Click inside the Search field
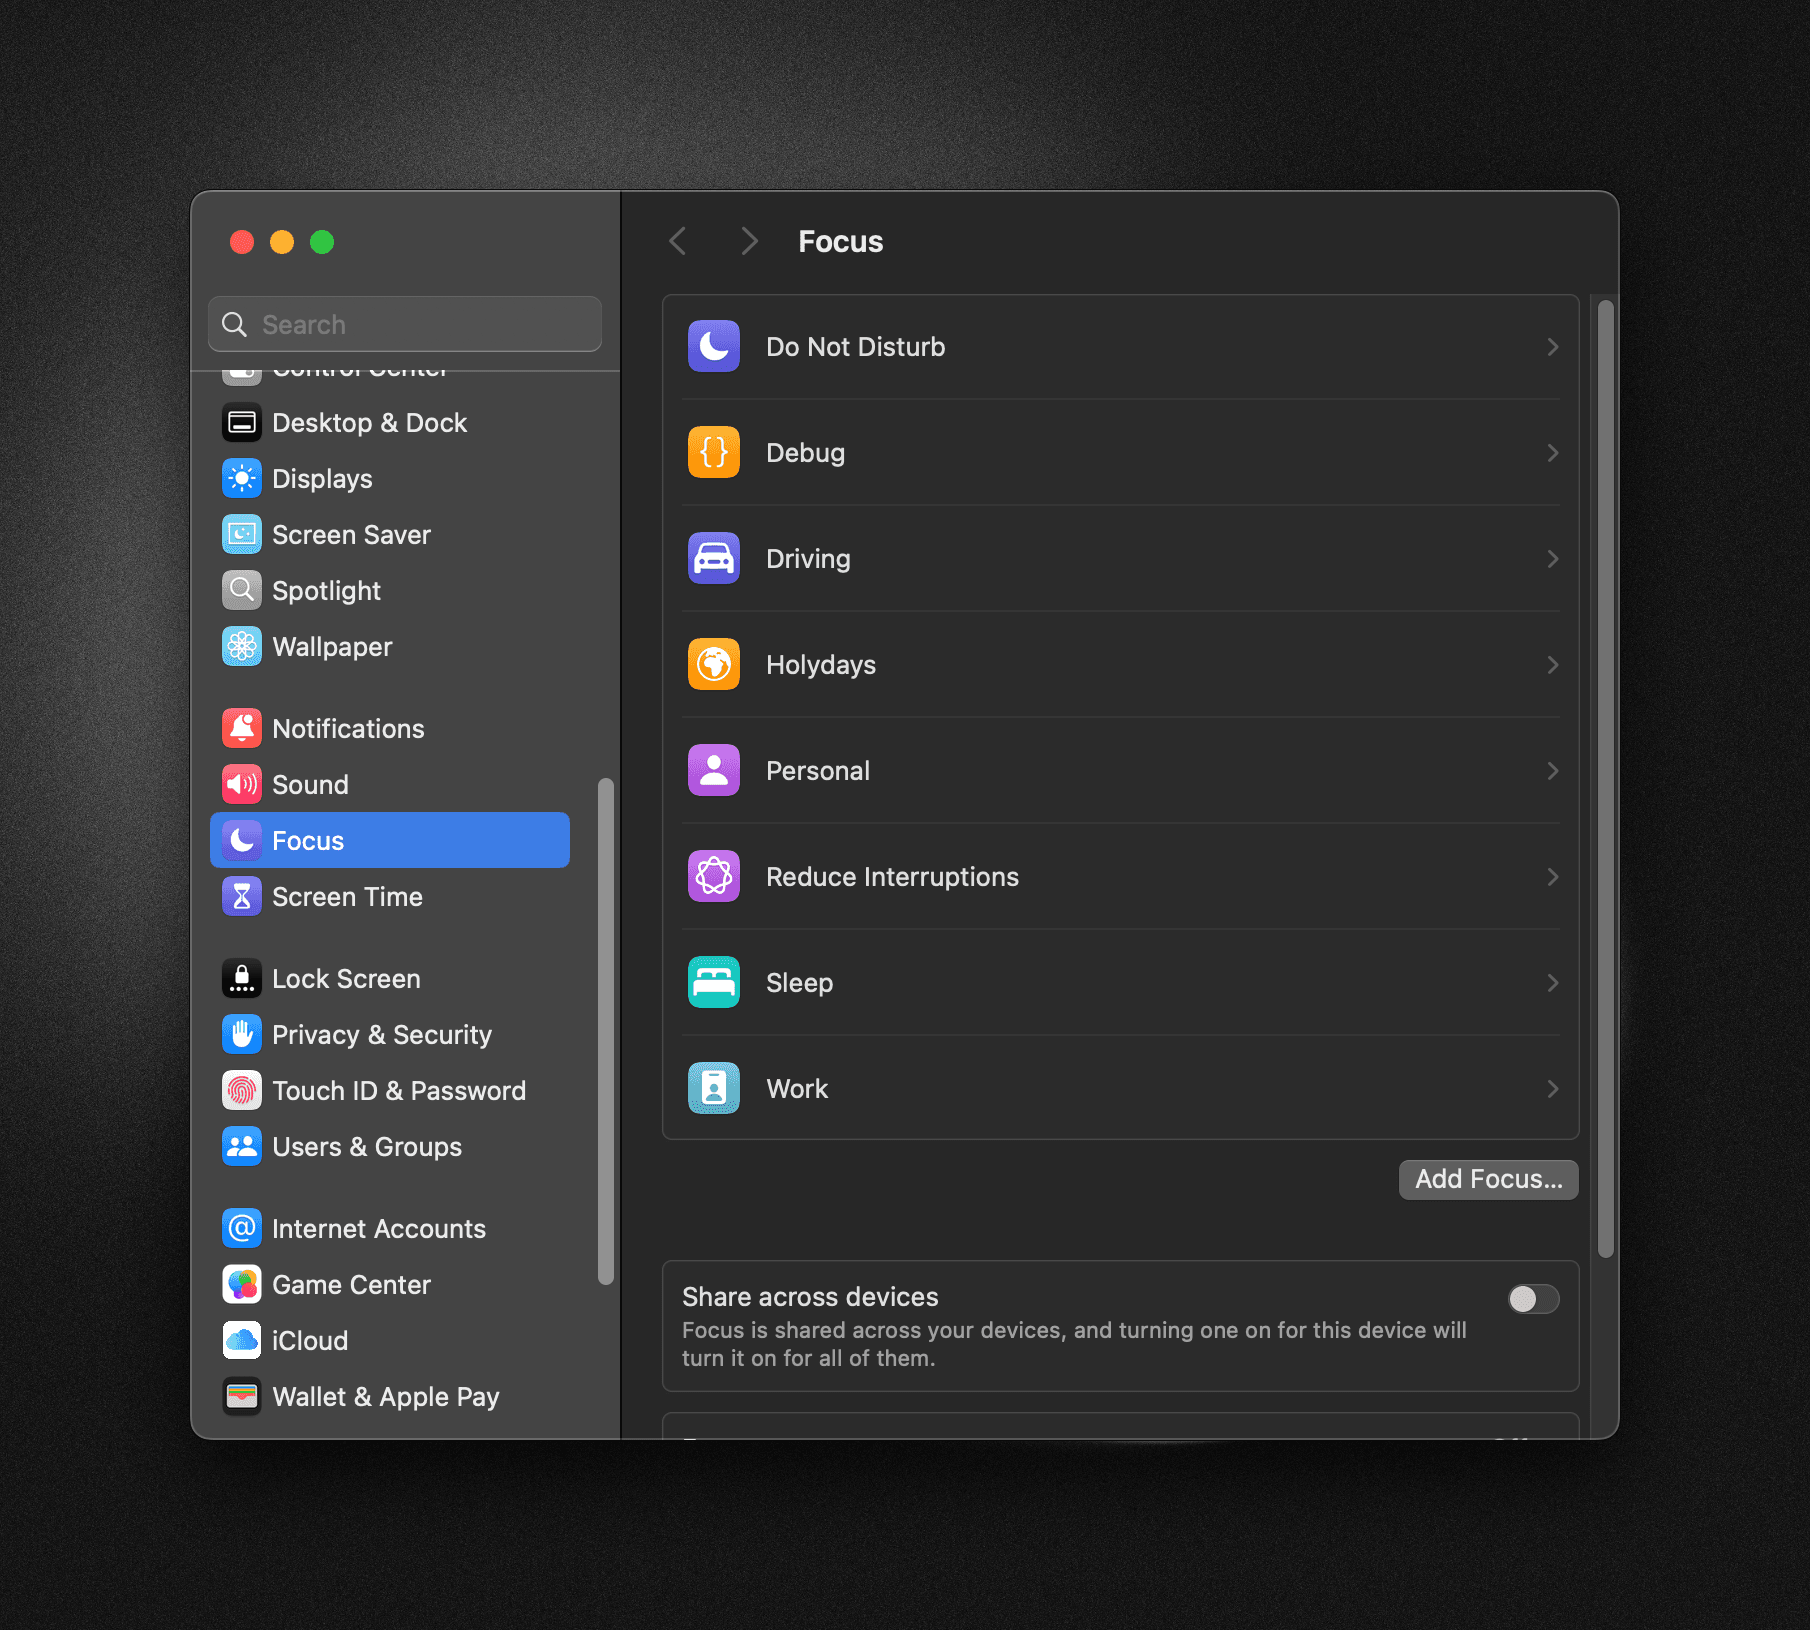Viewport: 1810px width, 1630px height. point(404,323)
